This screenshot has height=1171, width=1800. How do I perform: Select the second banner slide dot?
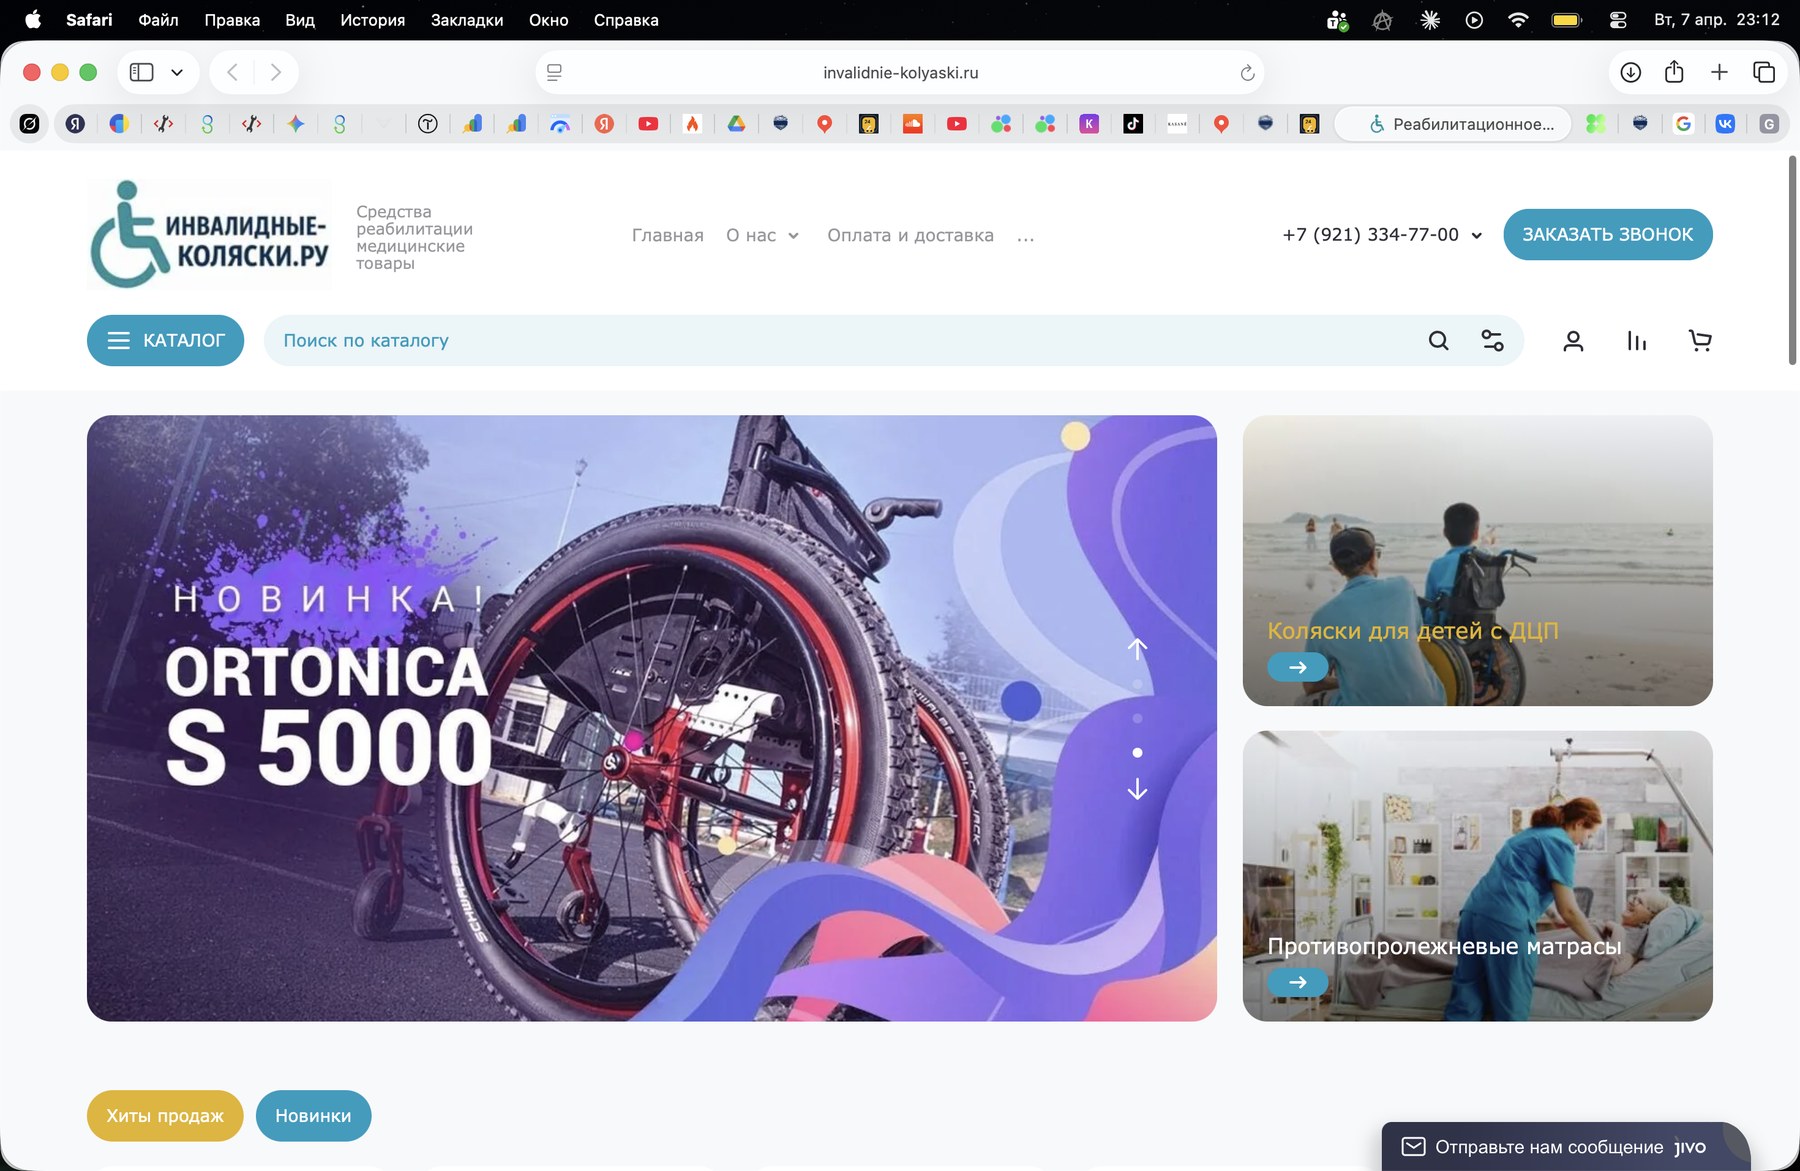[1137, 719]
